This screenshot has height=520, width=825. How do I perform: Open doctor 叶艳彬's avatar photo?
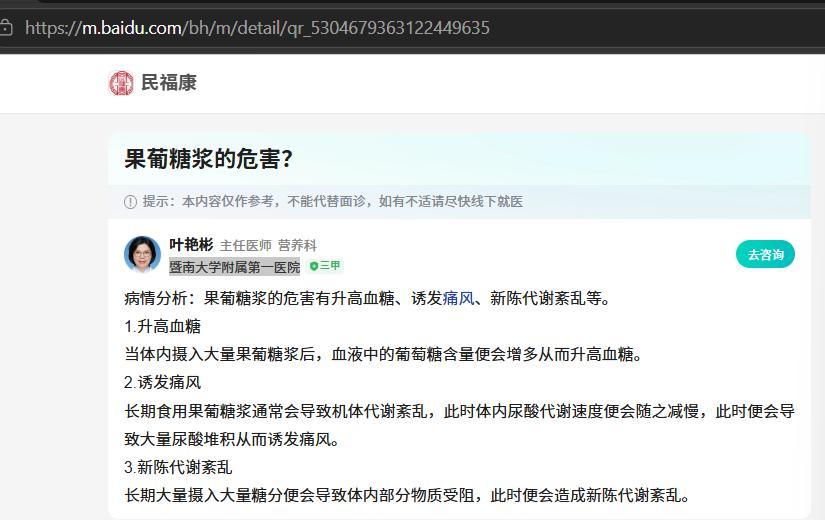pyautogui.click(x=142, y=254)
